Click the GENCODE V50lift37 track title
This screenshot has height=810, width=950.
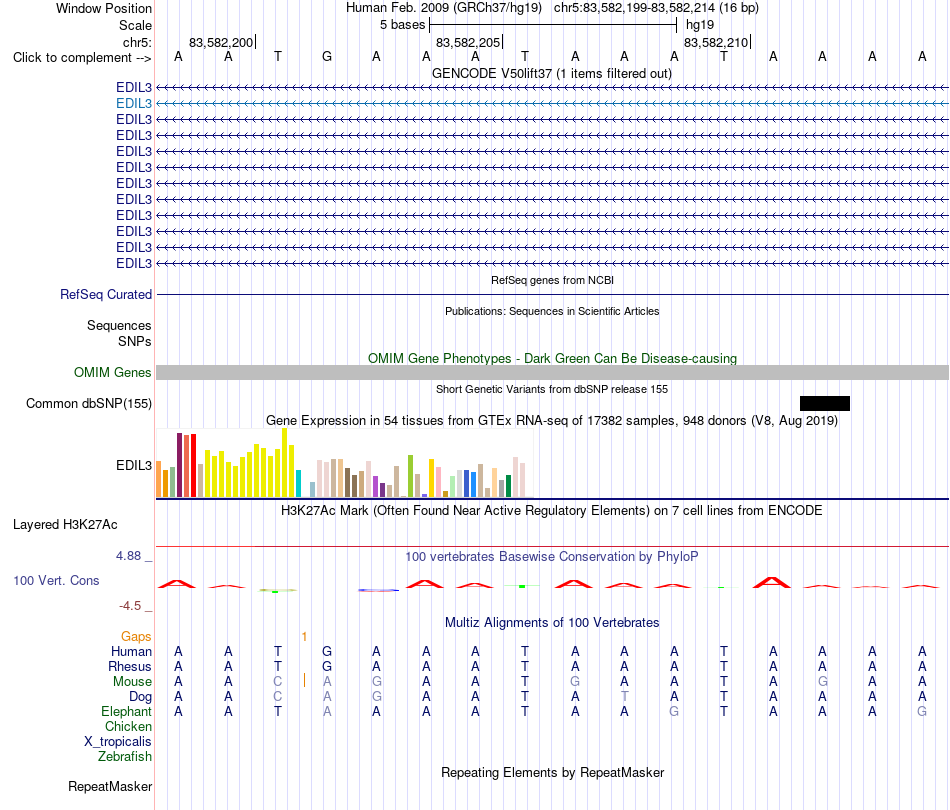pyautogui.click(x=552, y=74)
